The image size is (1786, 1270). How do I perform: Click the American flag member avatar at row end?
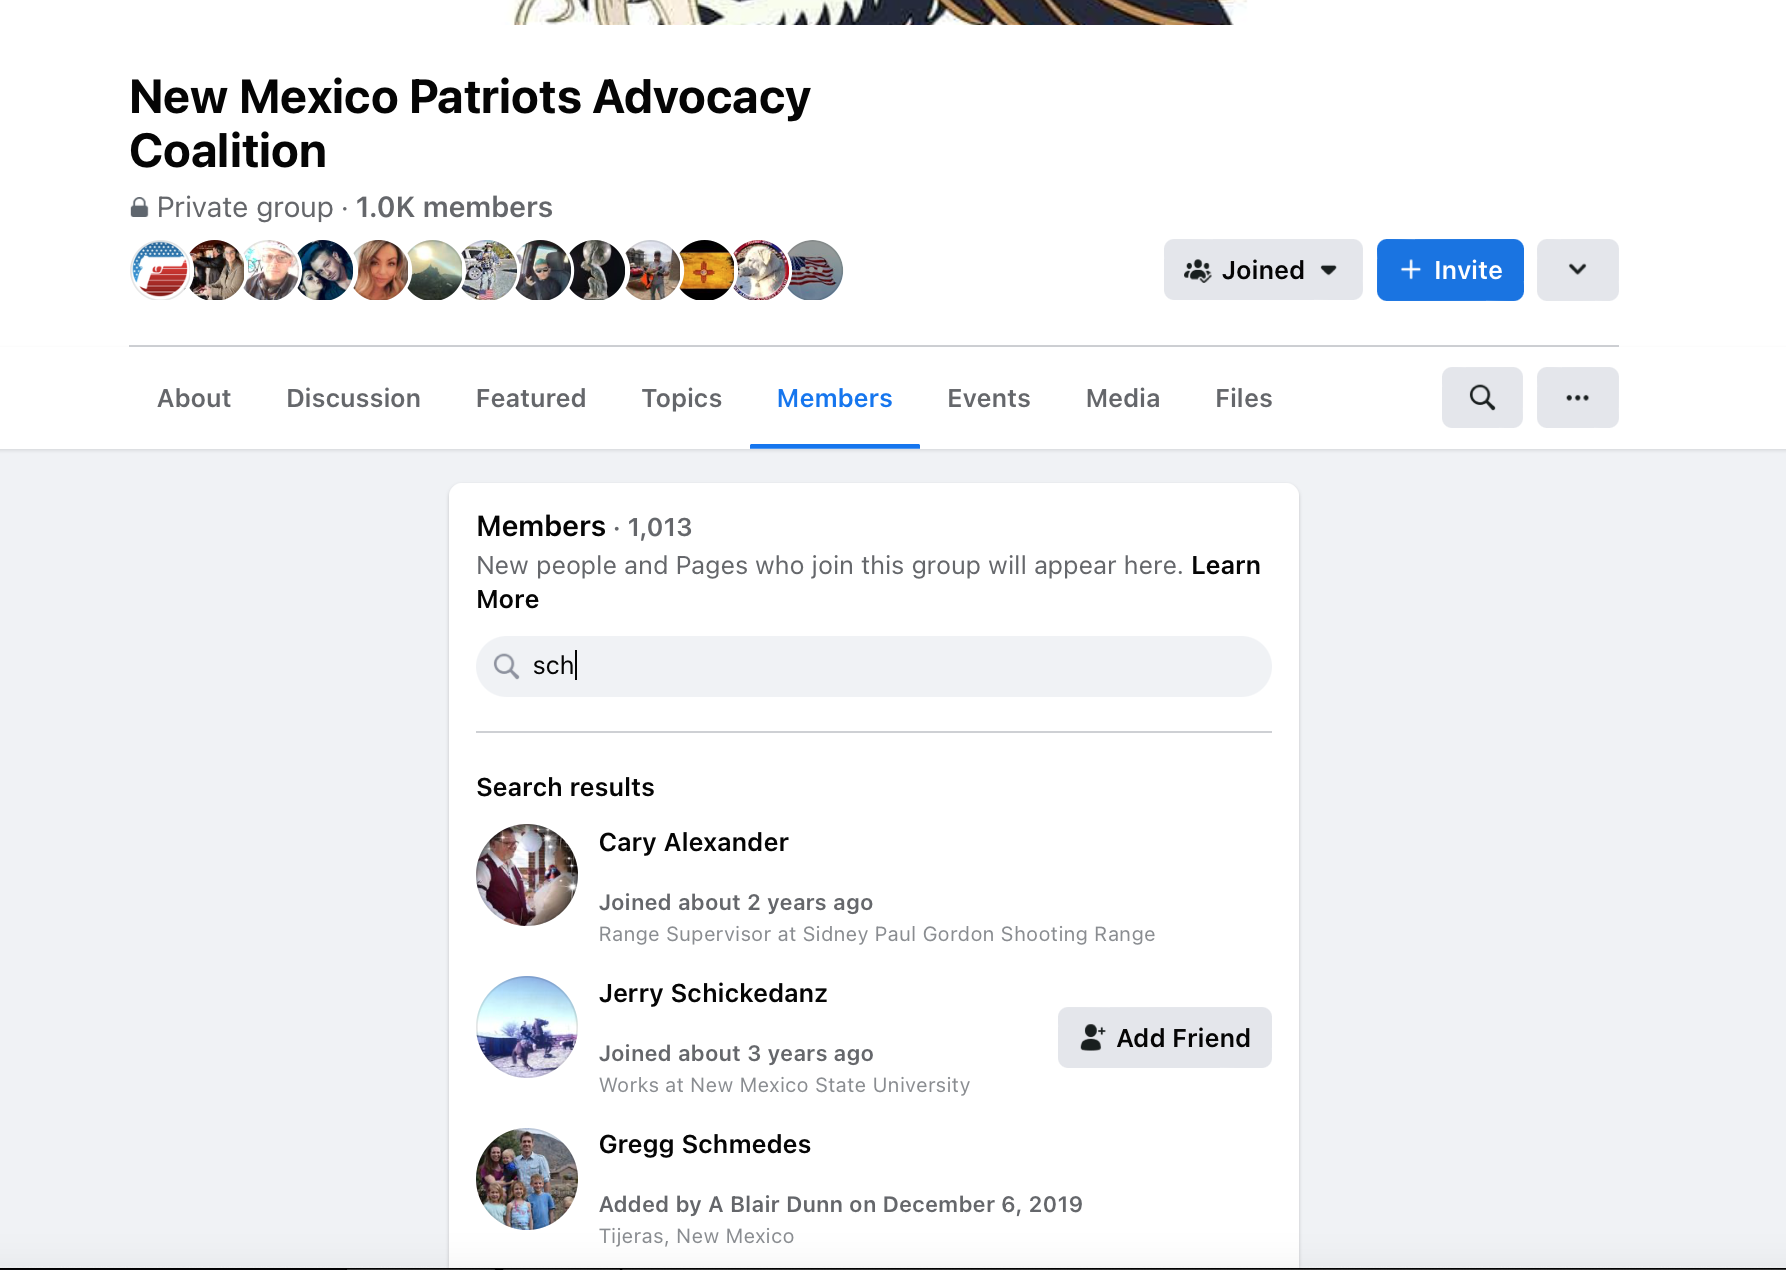tap(813, 270)
